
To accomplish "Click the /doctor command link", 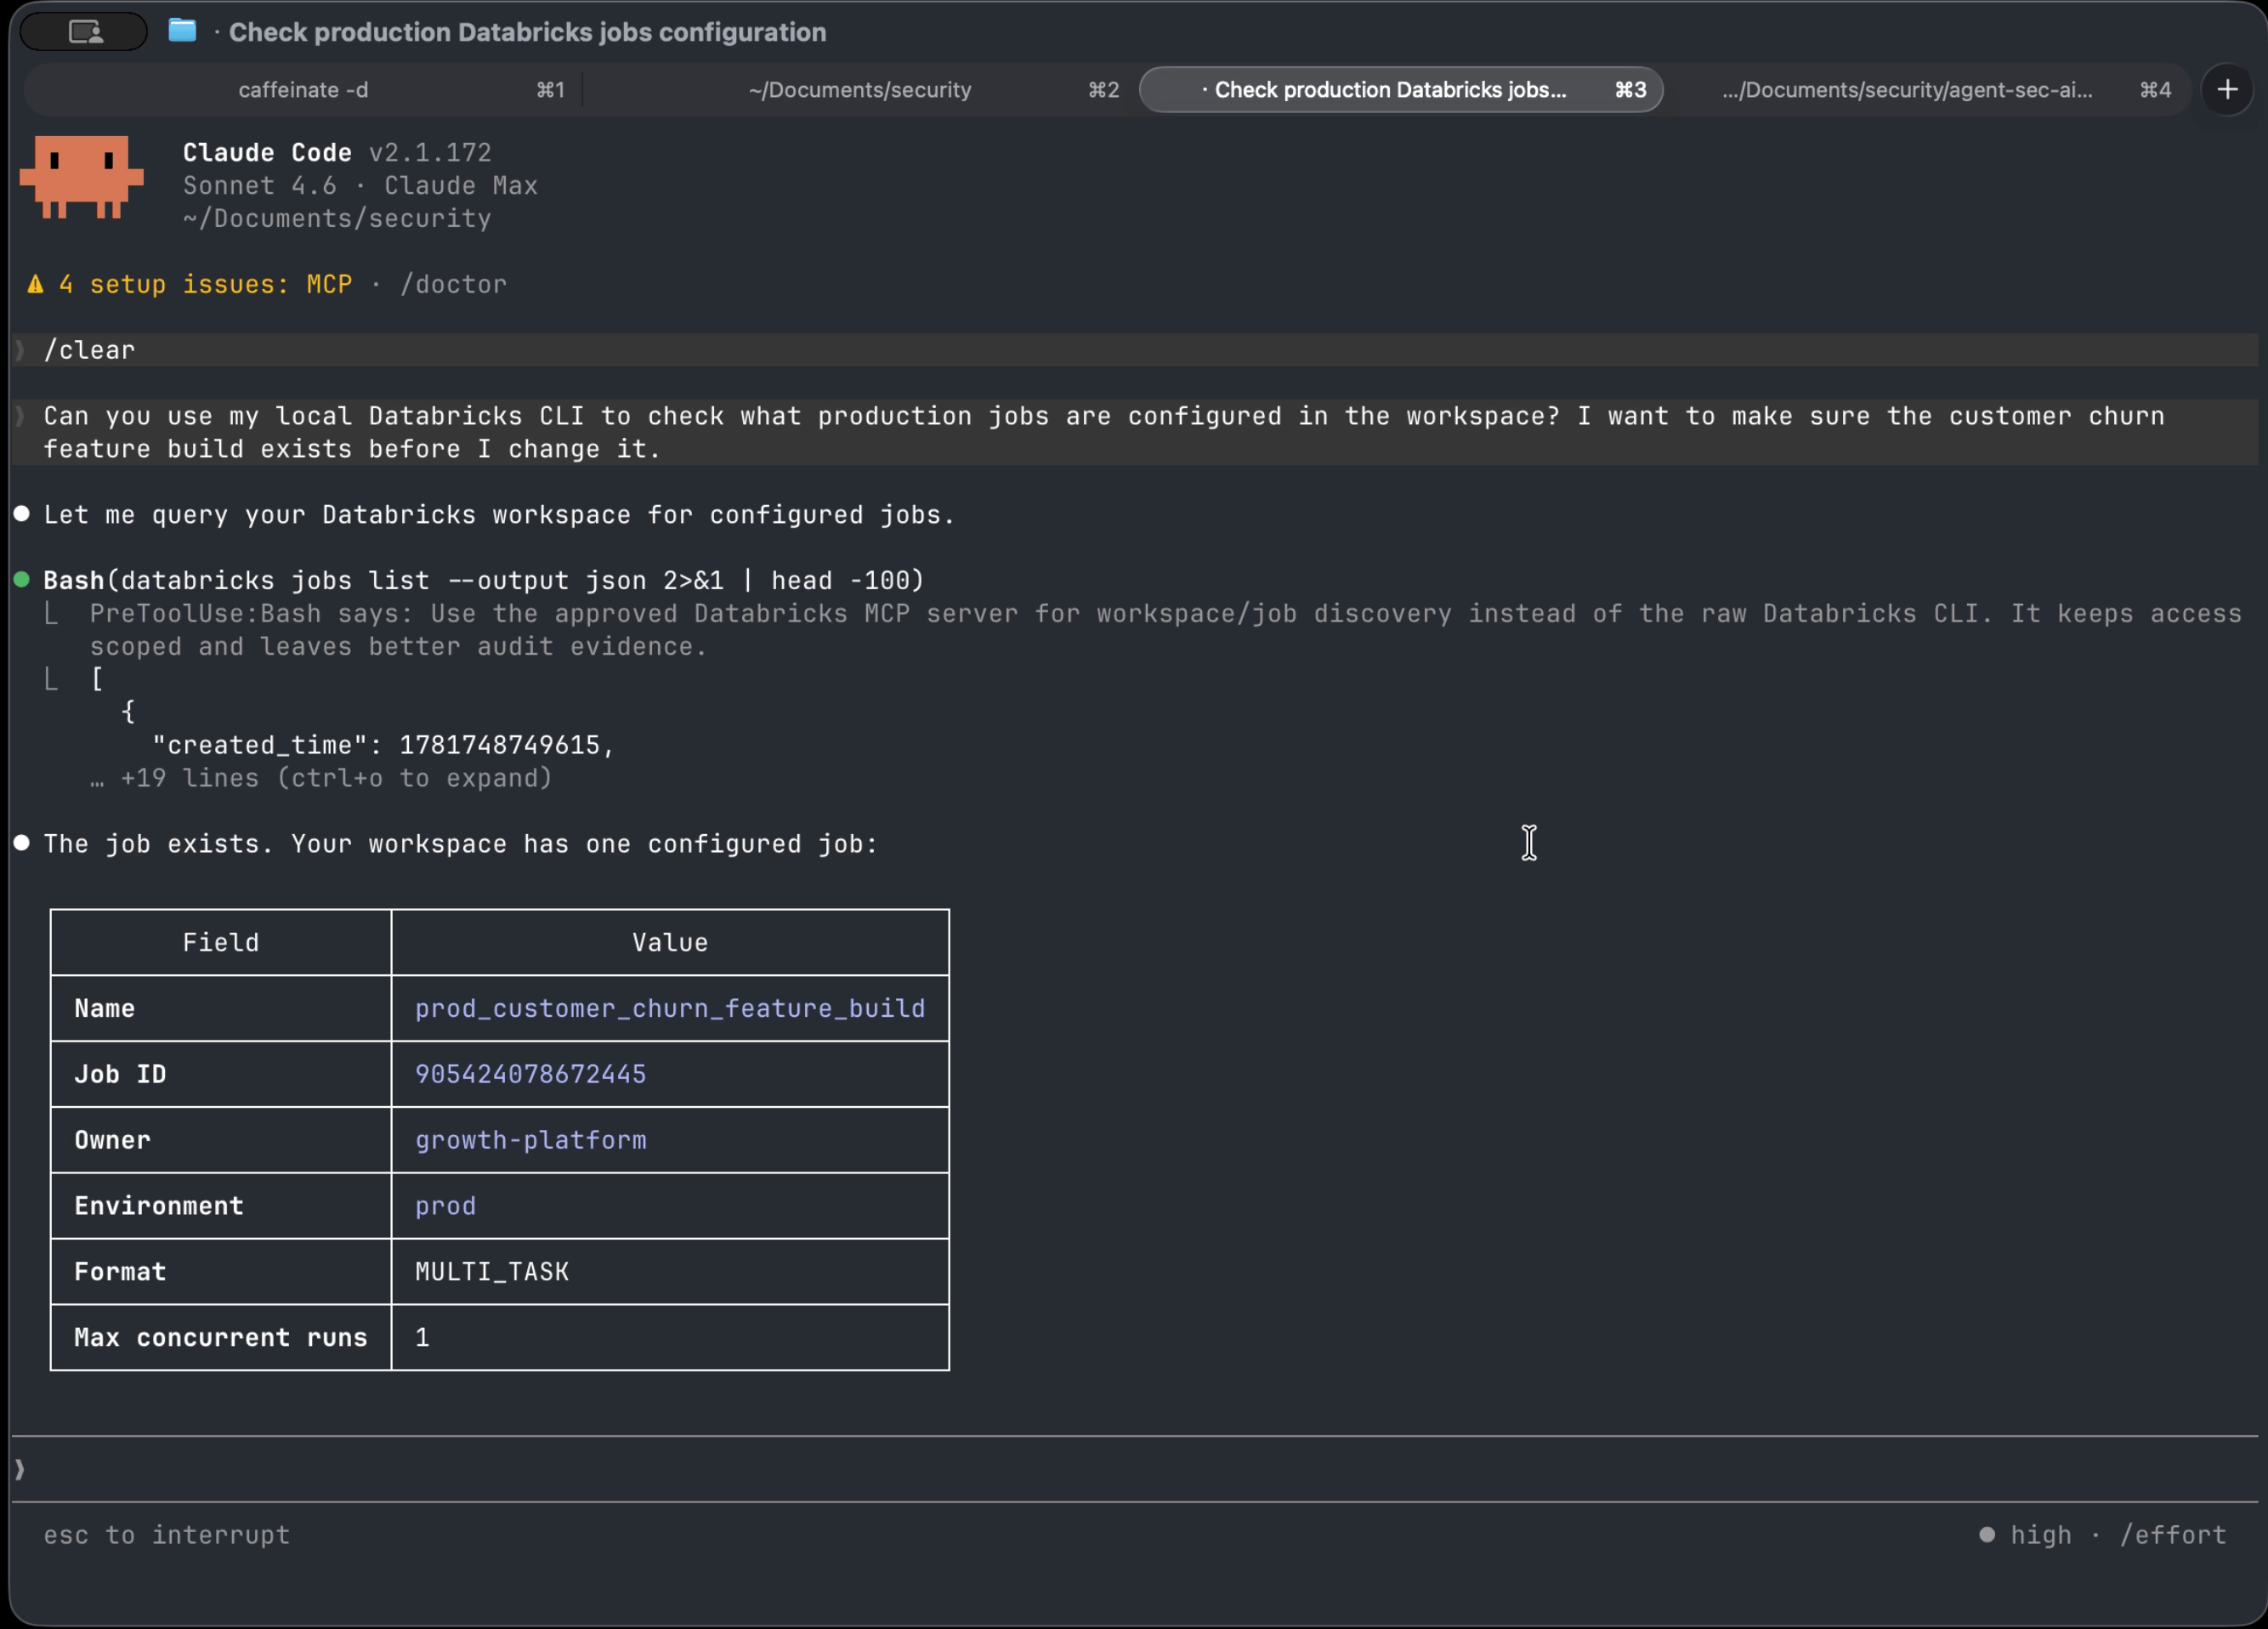I will click(x=453, y=284).
